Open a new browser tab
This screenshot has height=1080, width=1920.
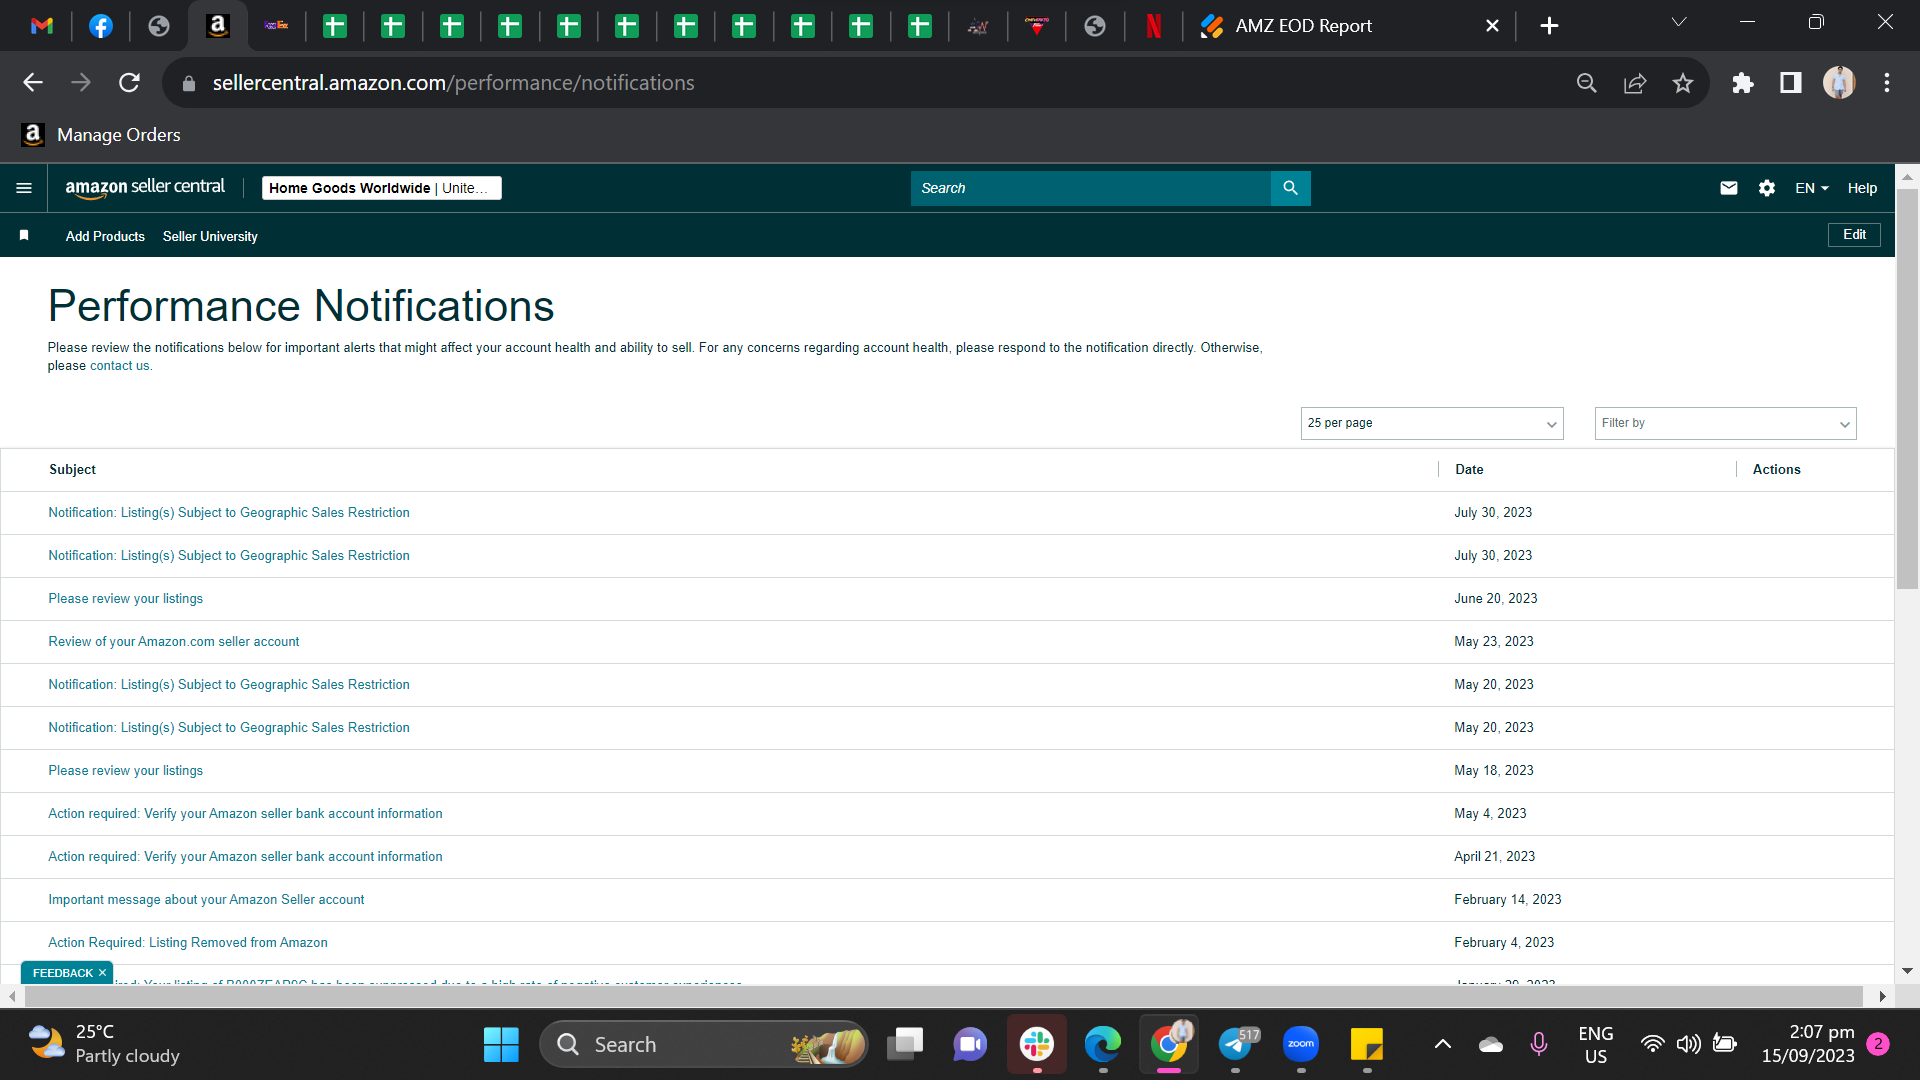pyautogui.click(x=1549, y=26)
